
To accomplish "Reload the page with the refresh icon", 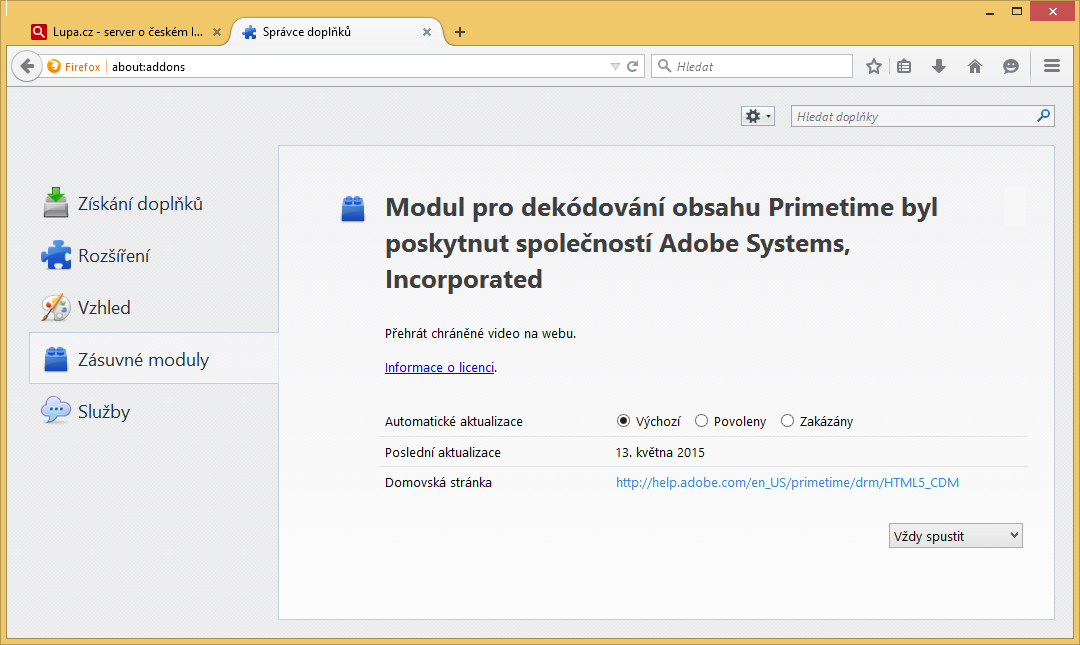I will tap(632, 67).
